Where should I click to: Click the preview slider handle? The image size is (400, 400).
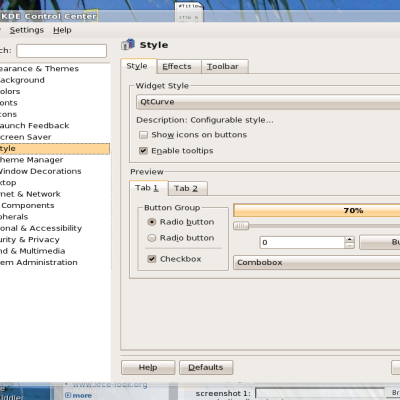(241, 226)
